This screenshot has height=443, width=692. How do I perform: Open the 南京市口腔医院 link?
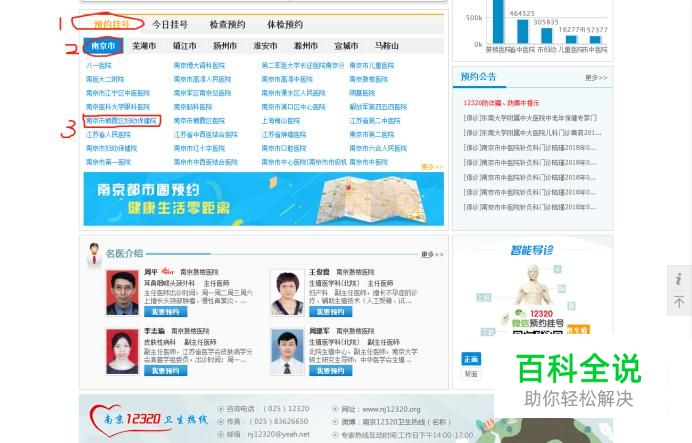284,148
